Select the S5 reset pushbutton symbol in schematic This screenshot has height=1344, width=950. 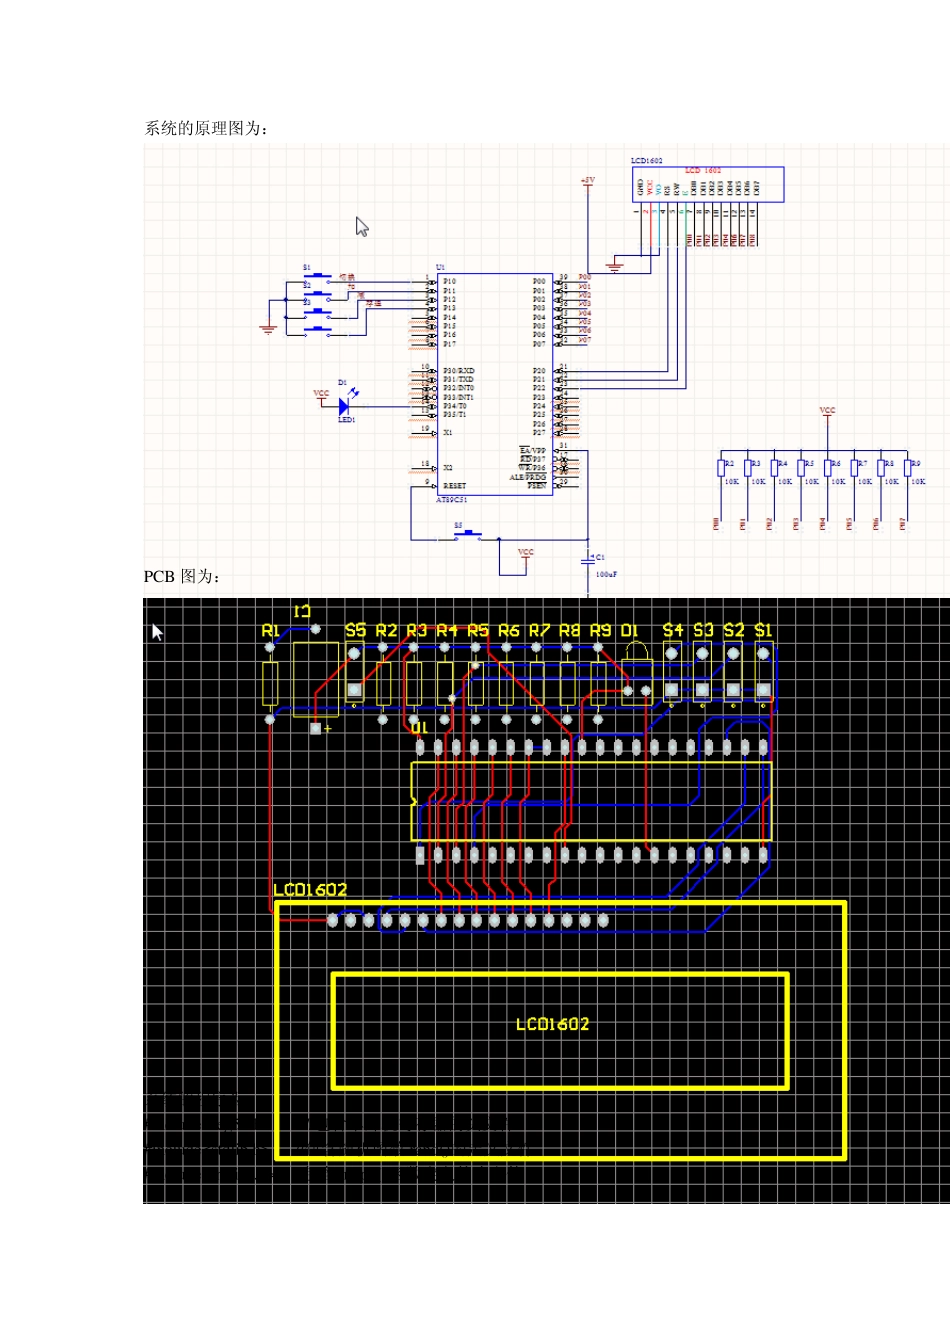point(467,535)
